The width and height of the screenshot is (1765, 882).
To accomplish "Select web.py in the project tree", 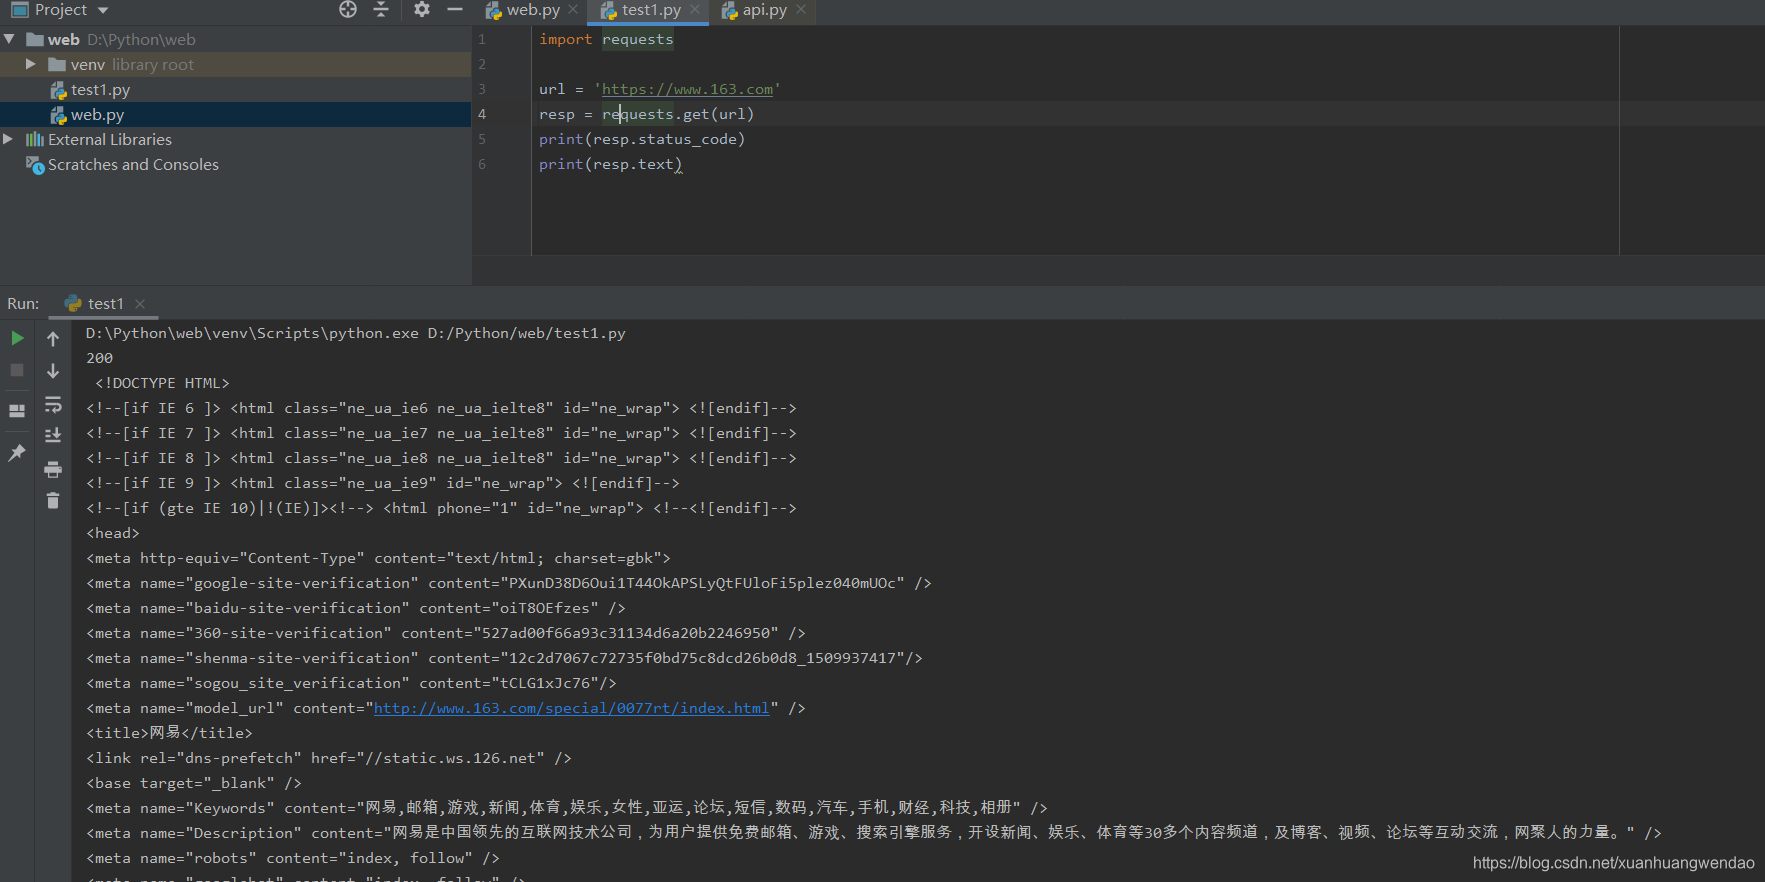I will tap(97, 115).
